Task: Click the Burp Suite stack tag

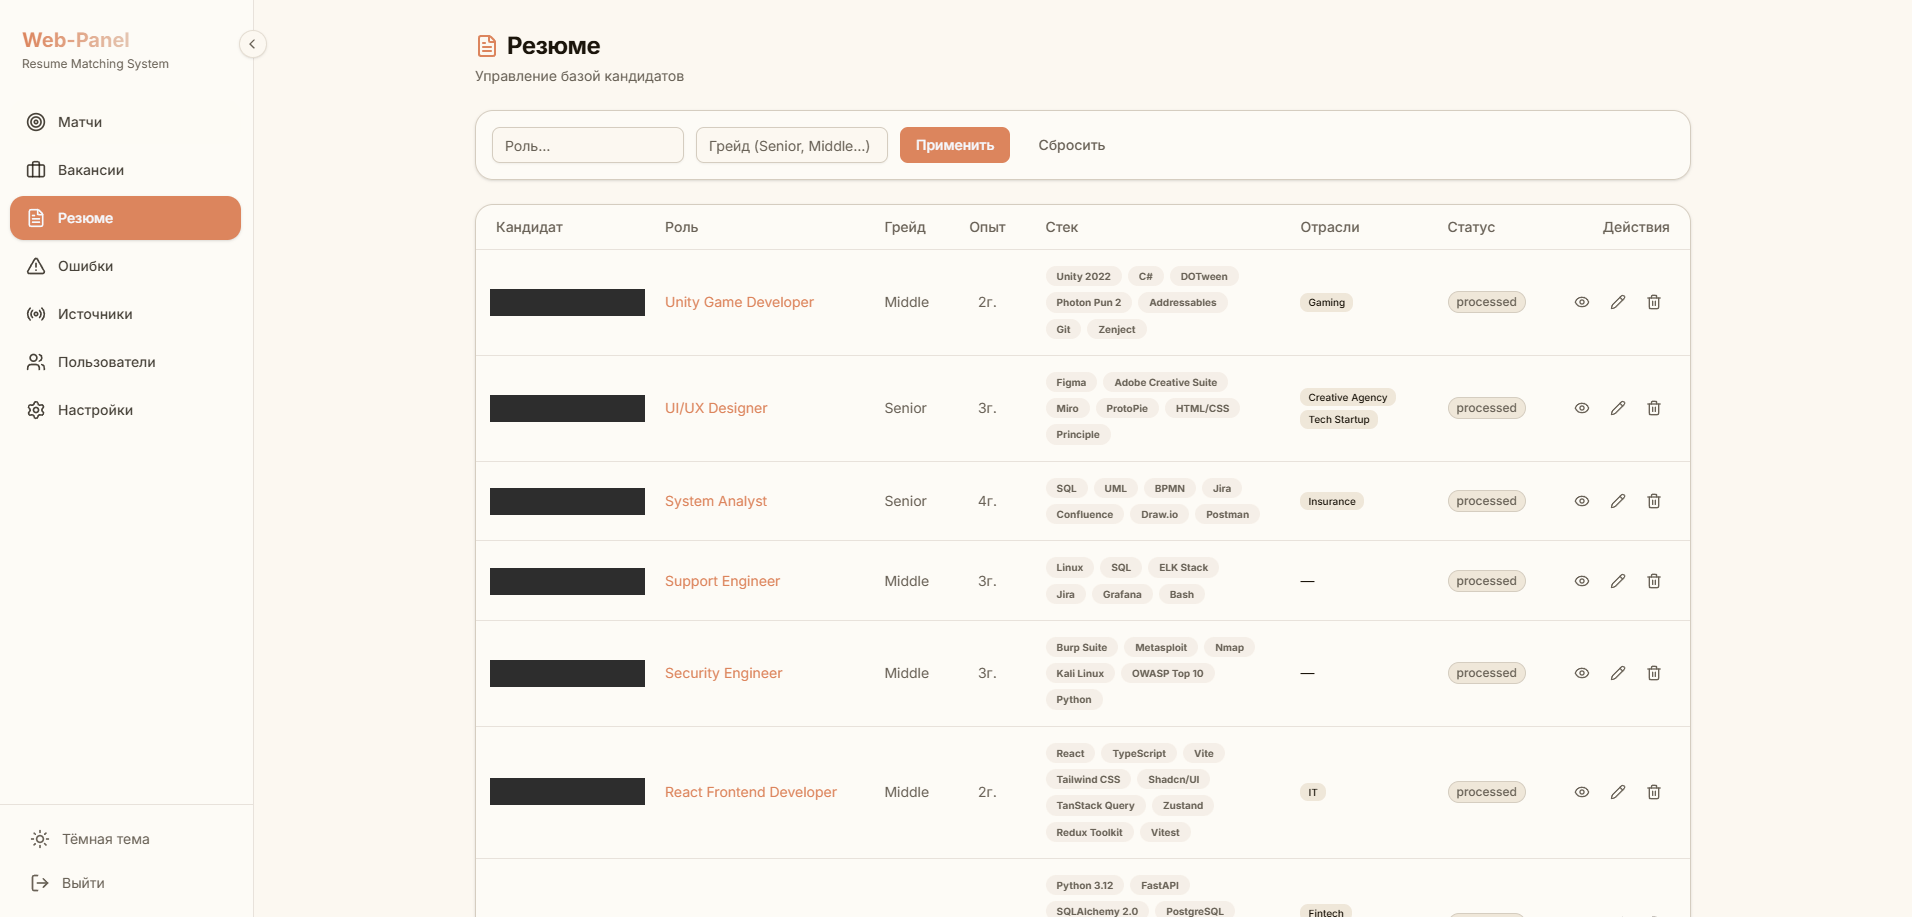Action: pos(1081,647)
